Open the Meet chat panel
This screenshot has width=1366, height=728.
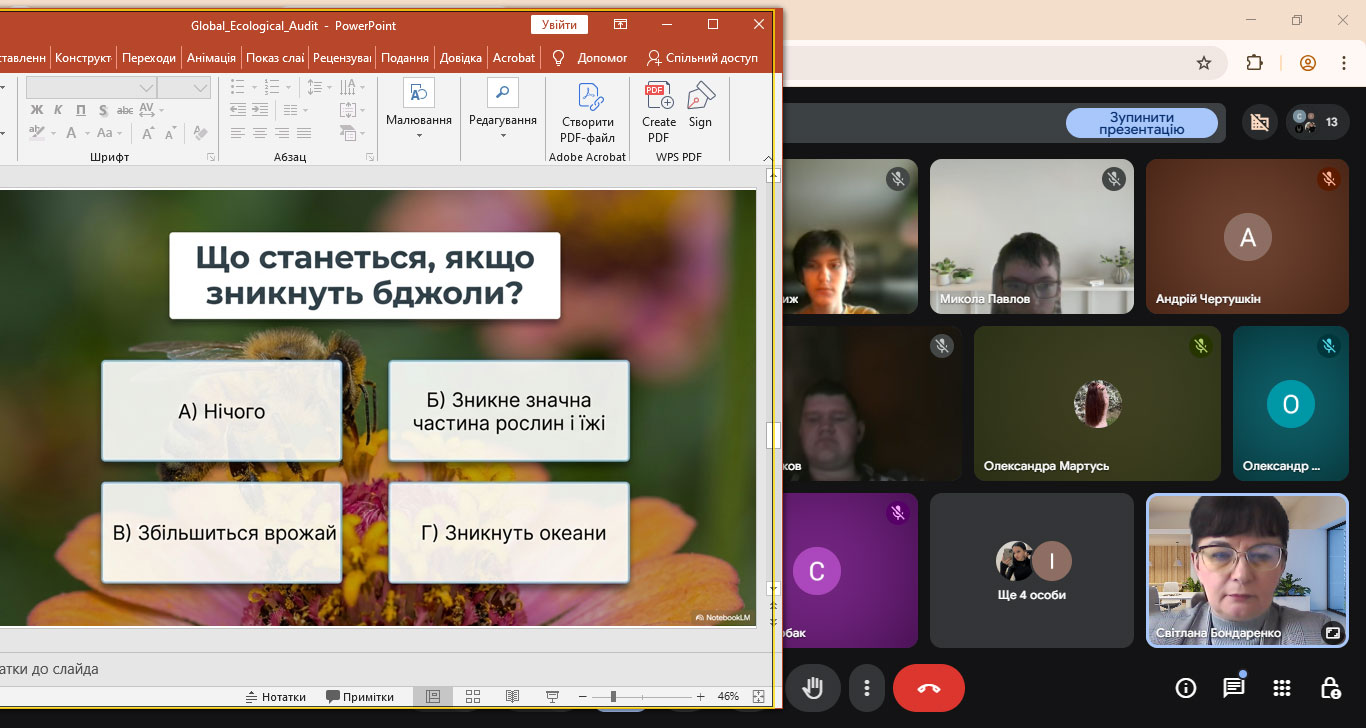[x=1234, y=688]
